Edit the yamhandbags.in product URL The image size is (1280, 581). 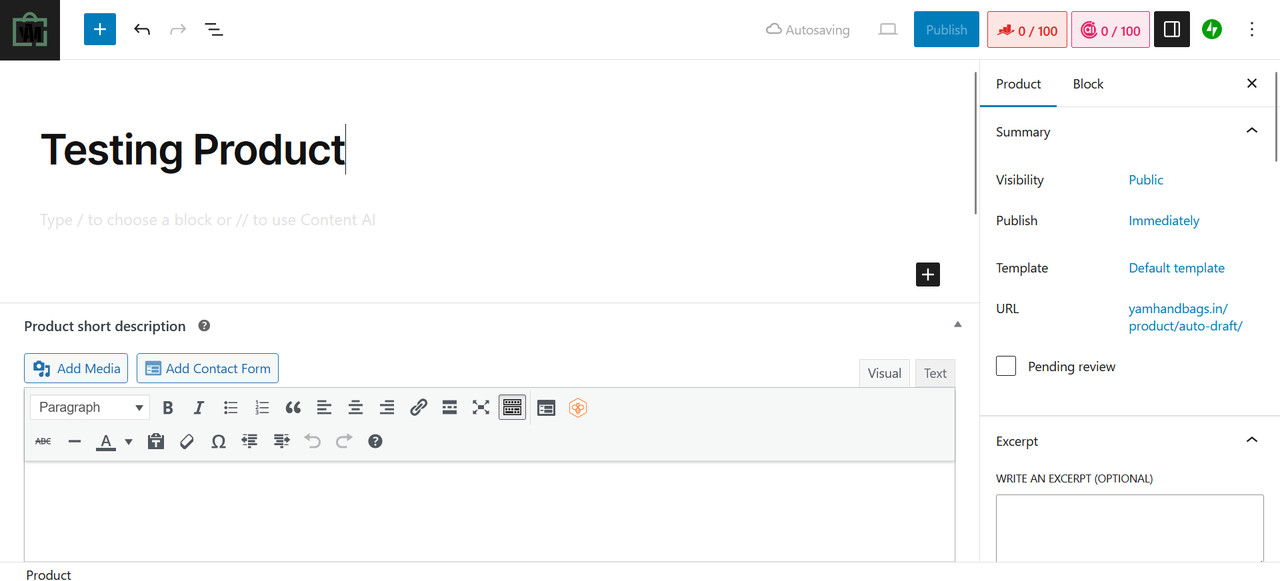point(1186,317)
